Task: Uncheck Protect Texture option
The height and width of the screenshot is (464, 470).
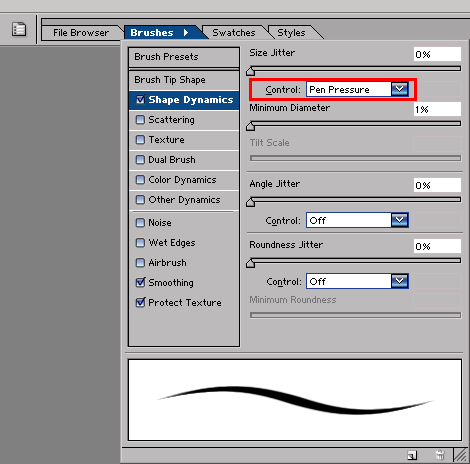Action: point(140,302)
